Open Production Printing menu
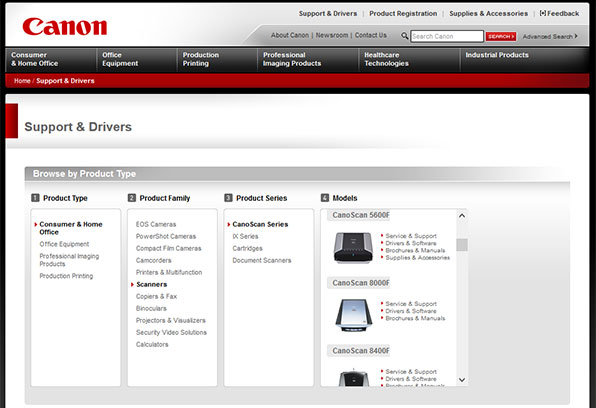 click(201, 59)
